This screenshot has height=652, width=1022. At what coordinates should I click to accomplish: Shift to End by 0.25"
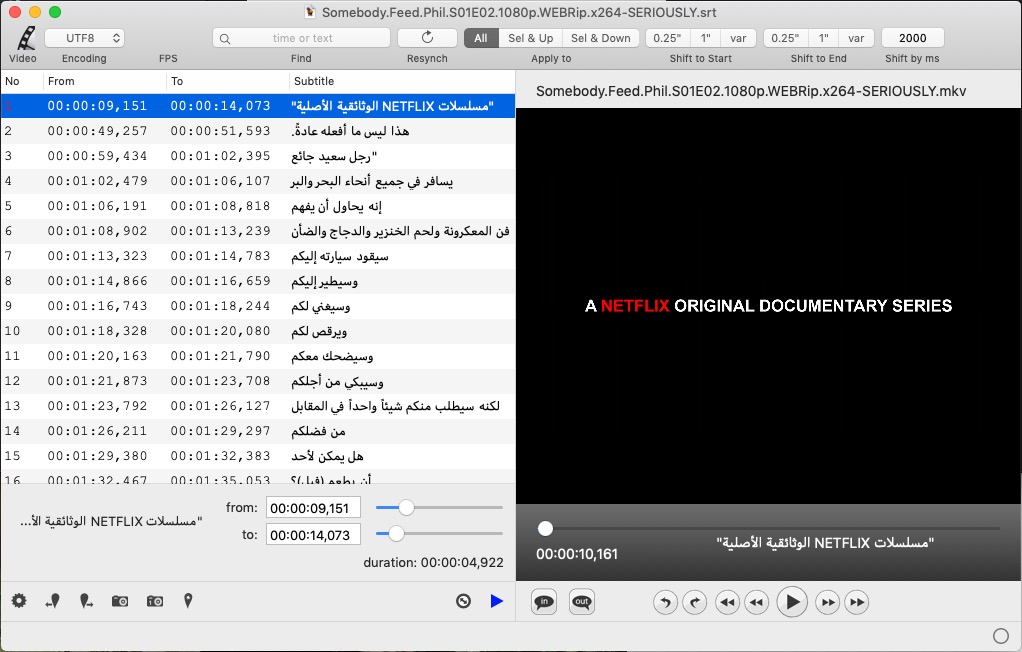click(785, 38)
